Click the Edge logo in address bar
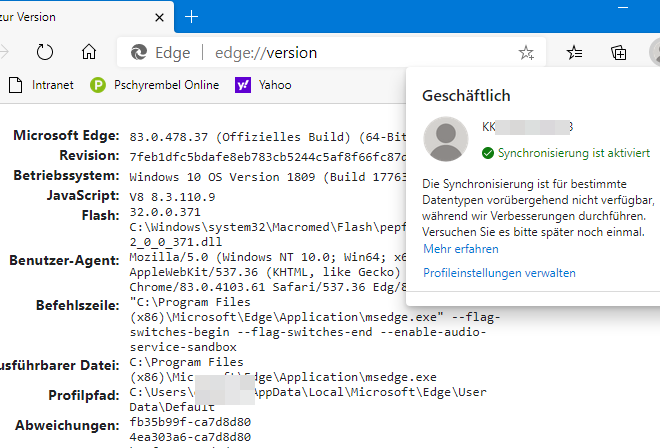This screenshot has width=660, height=448. (x=139, y=53)
